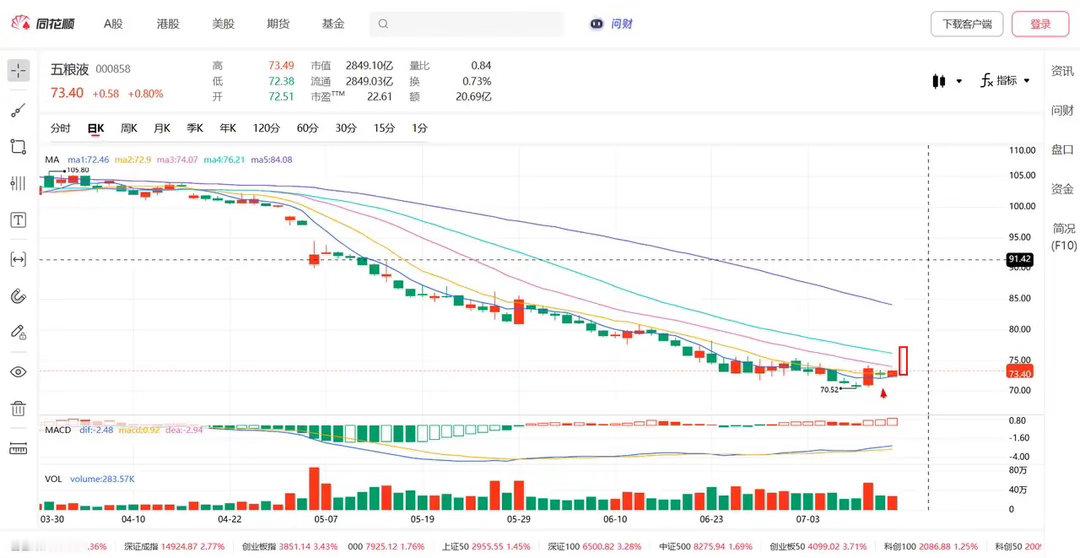This screenshot has width=1080, height=558.
Task: Click the 登录 login button
Action: coord(1040,24)
